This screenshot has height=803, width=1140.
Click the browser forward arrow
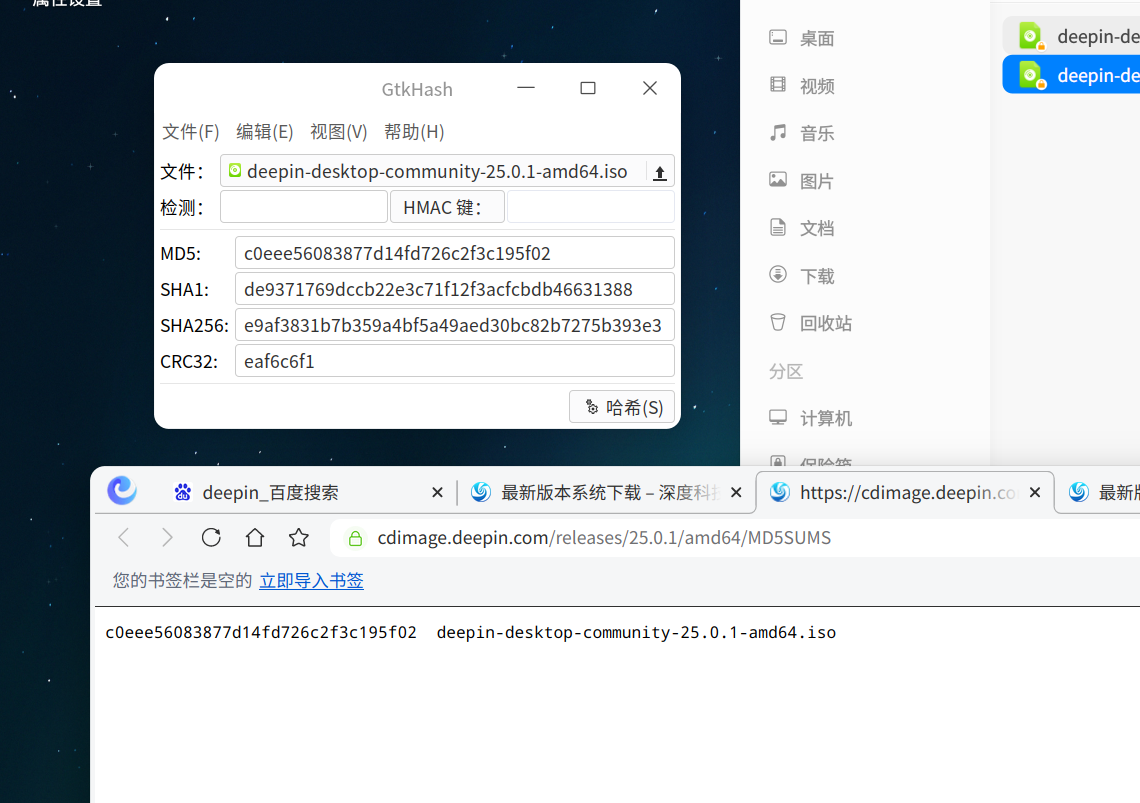pyautogui.click(x=167, y=538)
